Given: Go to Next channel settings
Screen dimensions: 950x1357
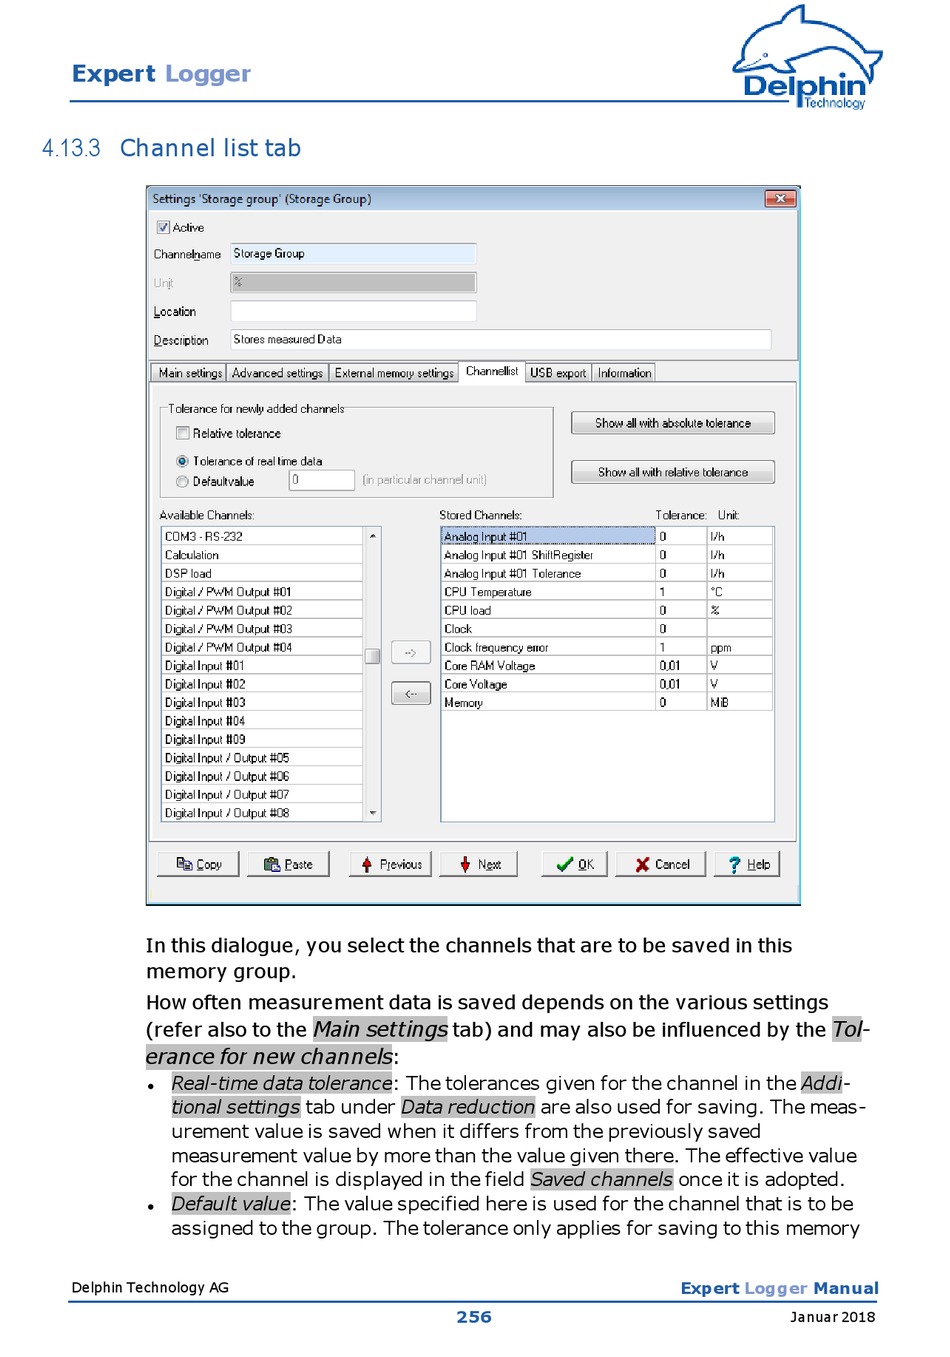Looking at the screenshot, I should [479, 864].
